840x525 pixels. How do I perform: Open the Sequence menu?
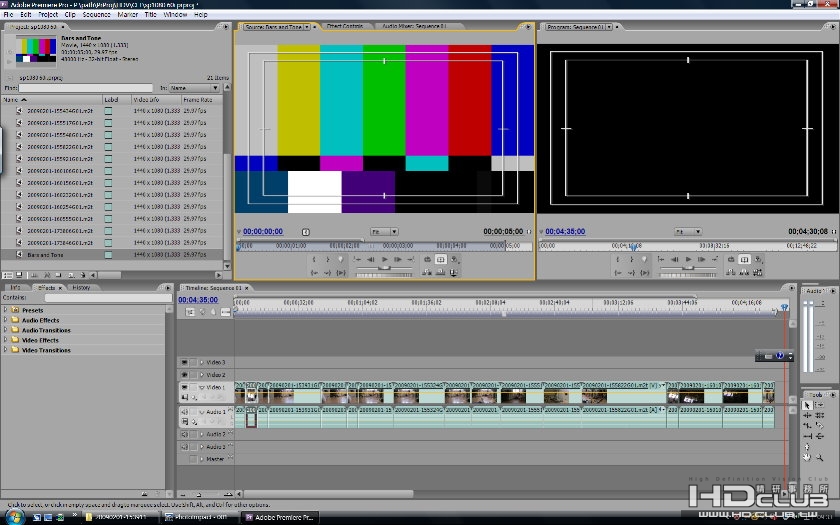96,14
